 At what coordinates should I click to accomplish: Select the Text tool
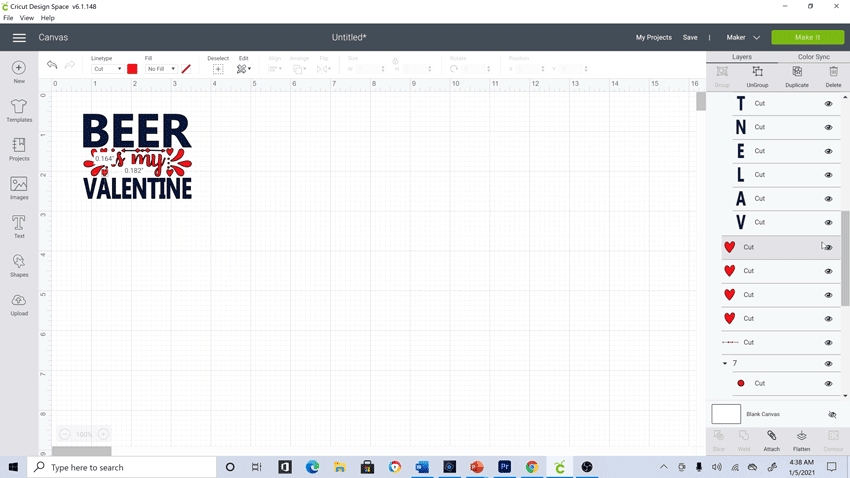tap(19, 227)
